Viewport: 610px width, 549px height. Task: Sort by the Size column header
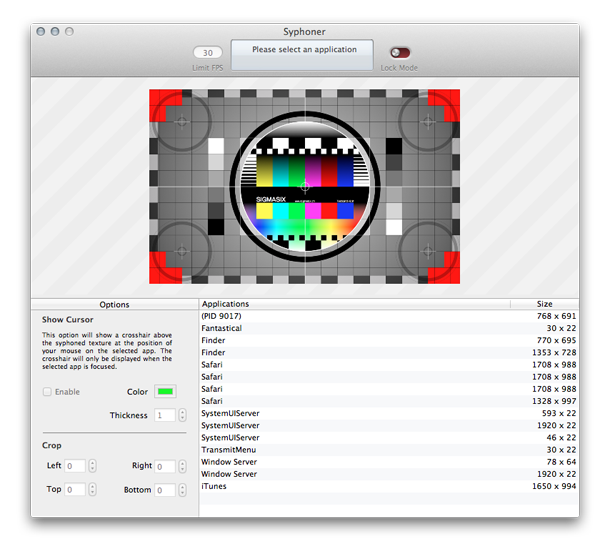[544, 304]
